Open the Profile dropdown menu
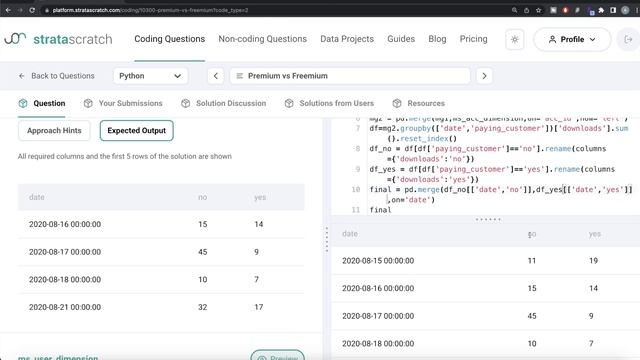The height and width of the screenshot is (360, 640). [x=572, y=40]
